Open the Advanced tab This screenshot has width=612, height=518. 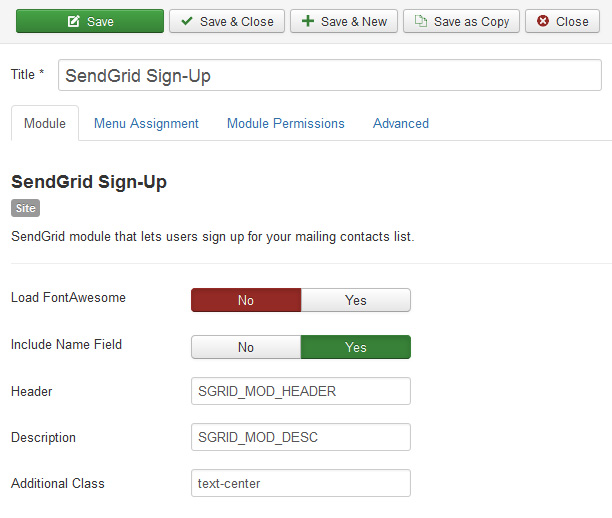pos(401,123)
